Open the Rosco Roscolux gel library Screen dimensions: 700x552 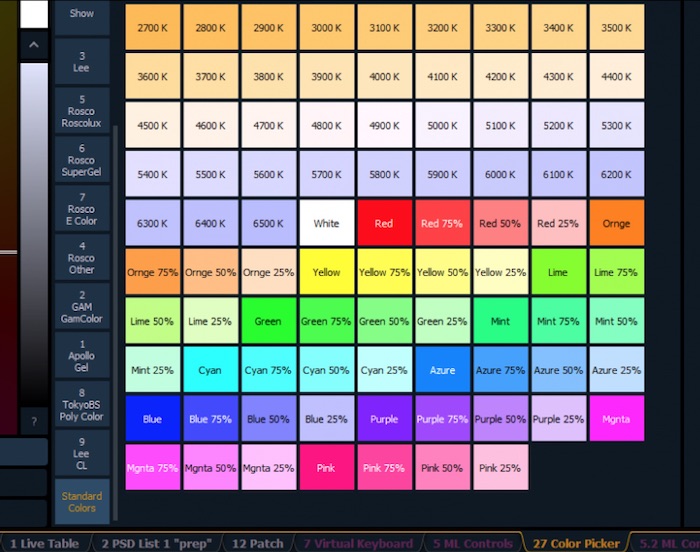[x=82, y=112]
